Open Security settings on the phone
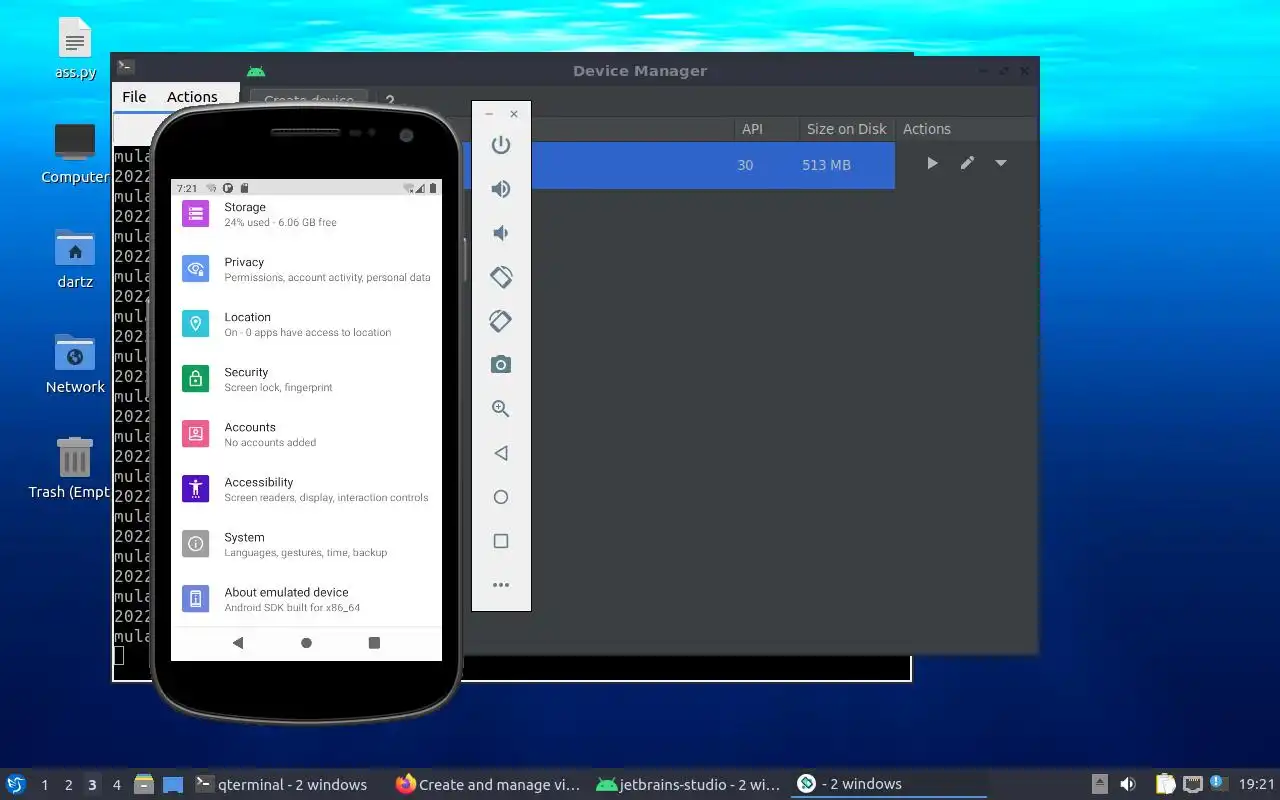The height and width of the screenshot is (800, 1280). [x=306, y=379]
